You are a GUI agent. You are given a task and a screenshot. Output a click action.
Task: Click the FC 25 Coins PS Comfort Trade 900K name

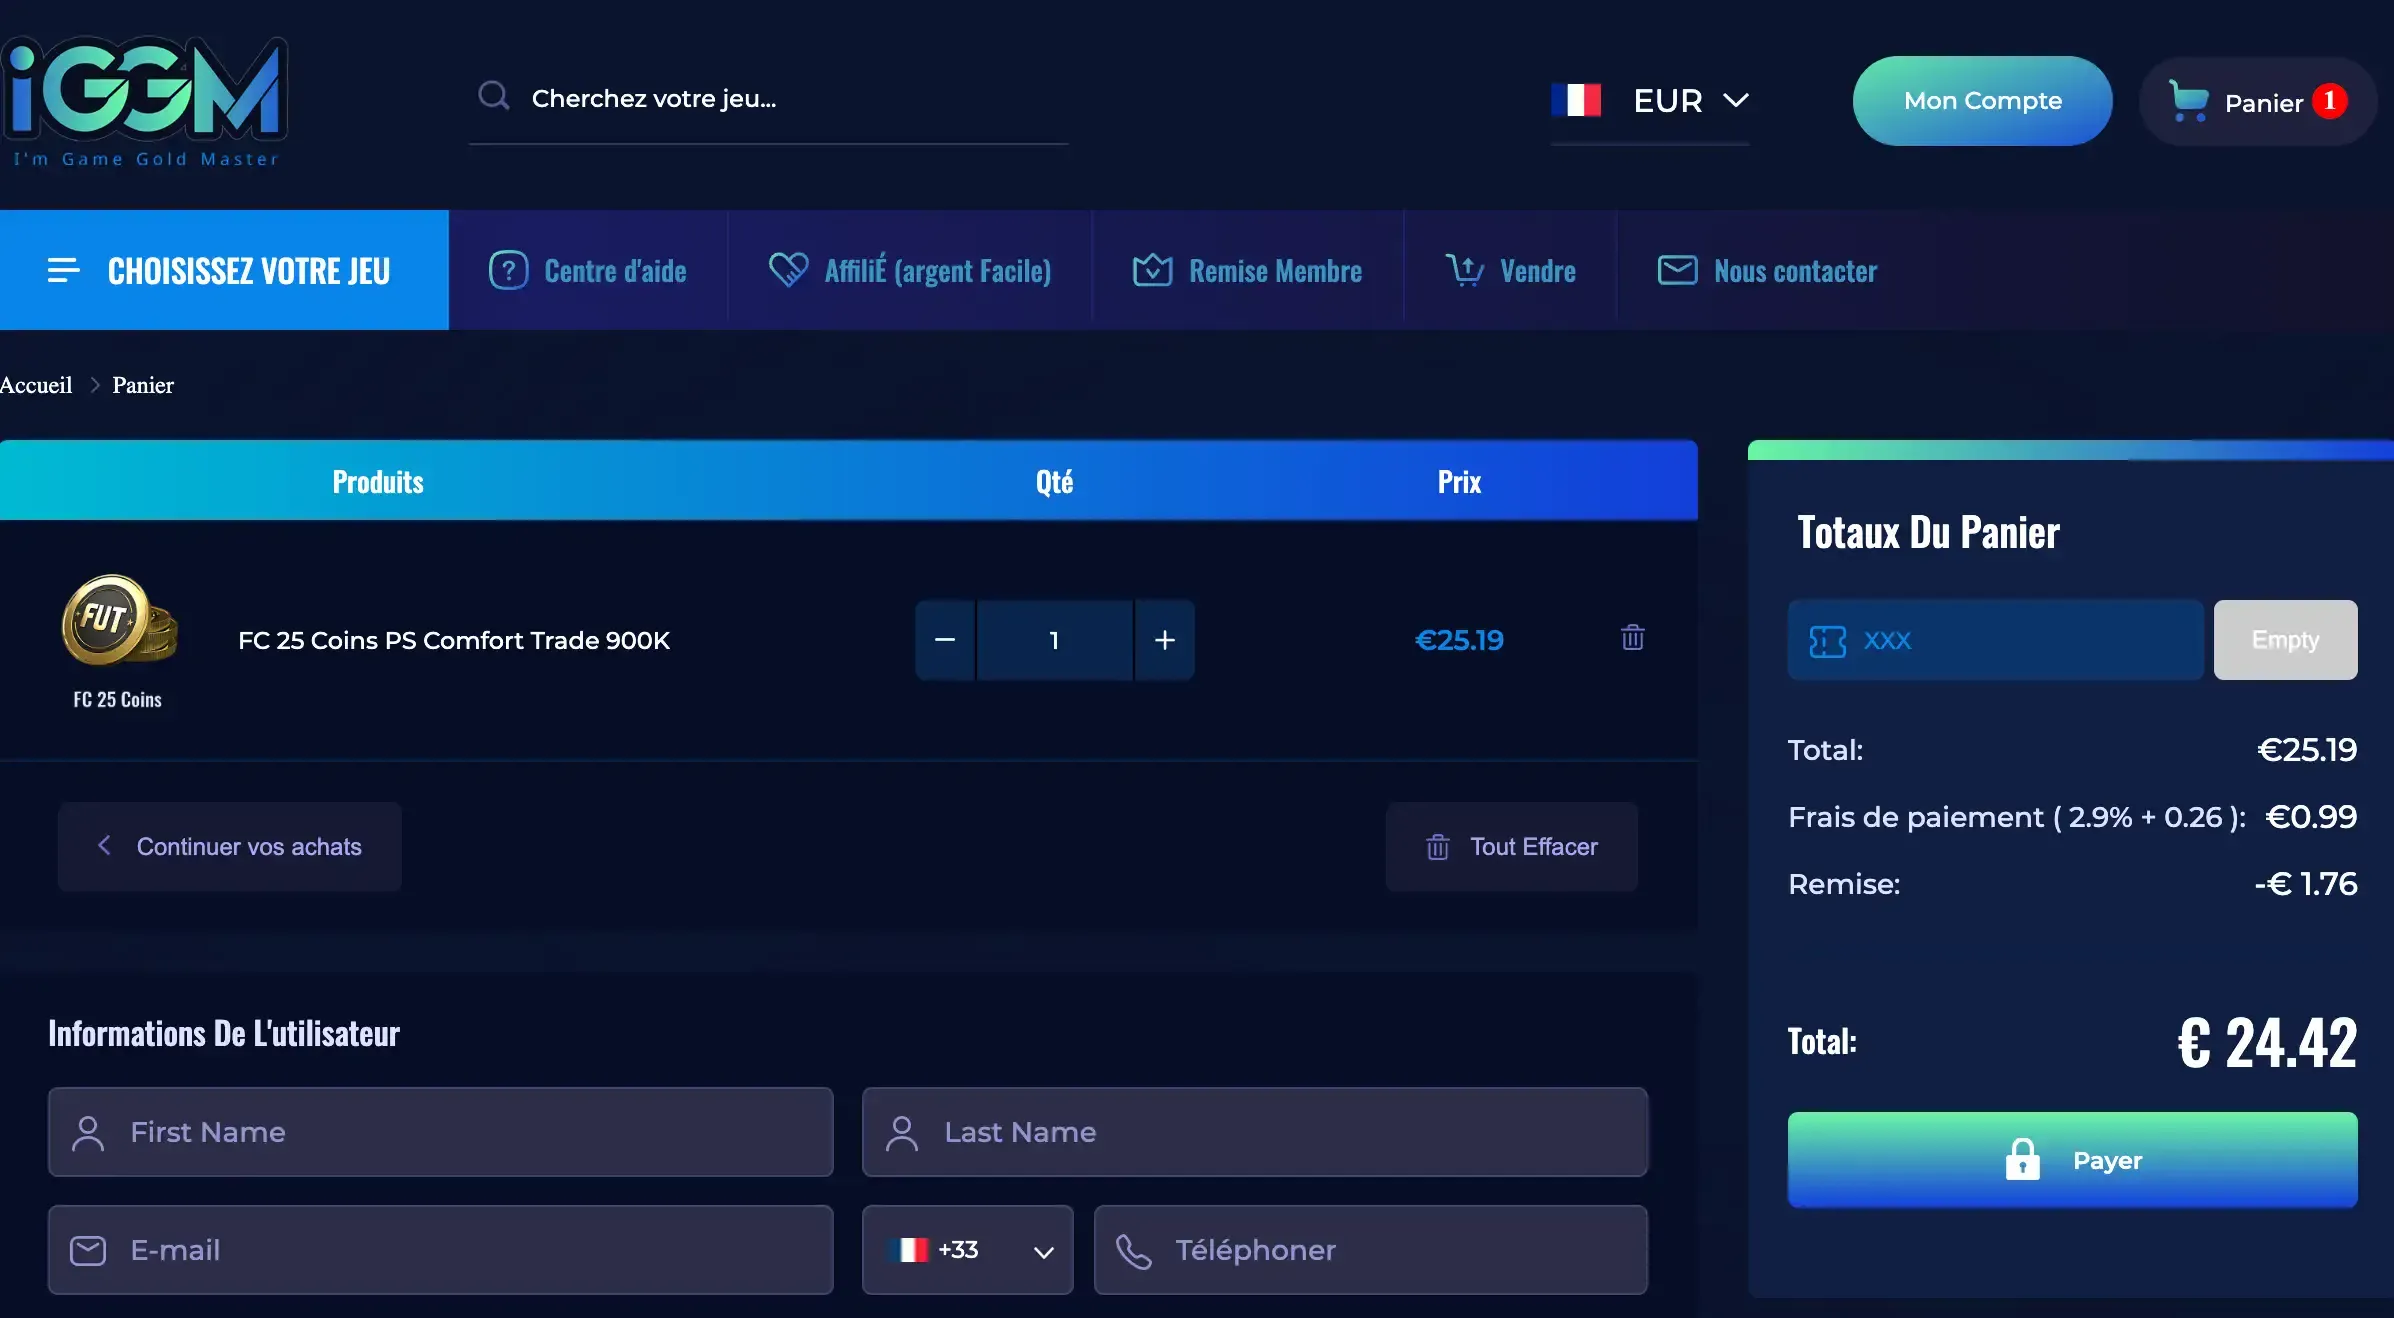click(x=454, y=640)
